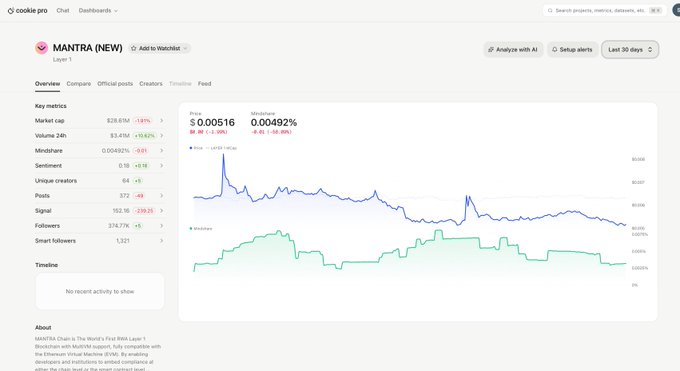Click the star icon in Add to Watchlist
The width and height of the screenshot is (680, 371).
click(x=134, y=48)
